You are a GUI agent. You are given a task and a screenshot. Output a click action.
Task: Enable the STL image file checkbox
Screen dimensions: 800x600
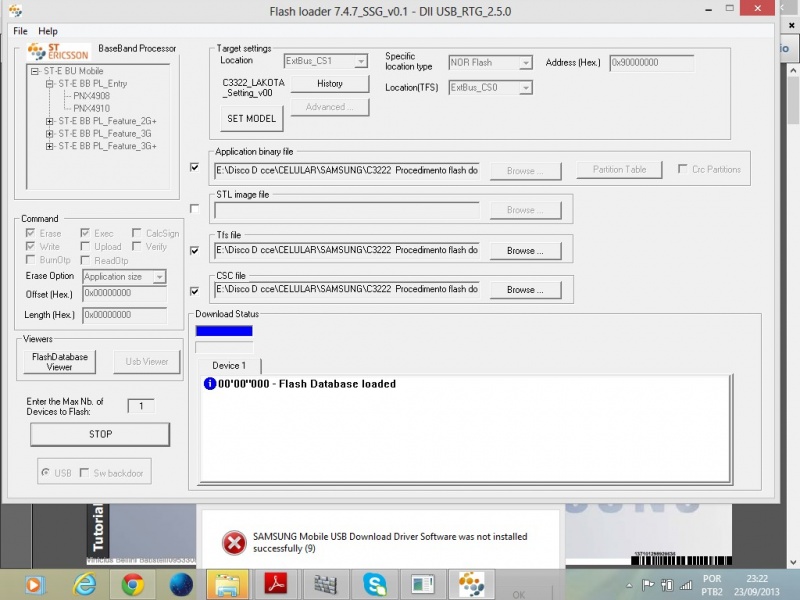click(x=194, y=209)
